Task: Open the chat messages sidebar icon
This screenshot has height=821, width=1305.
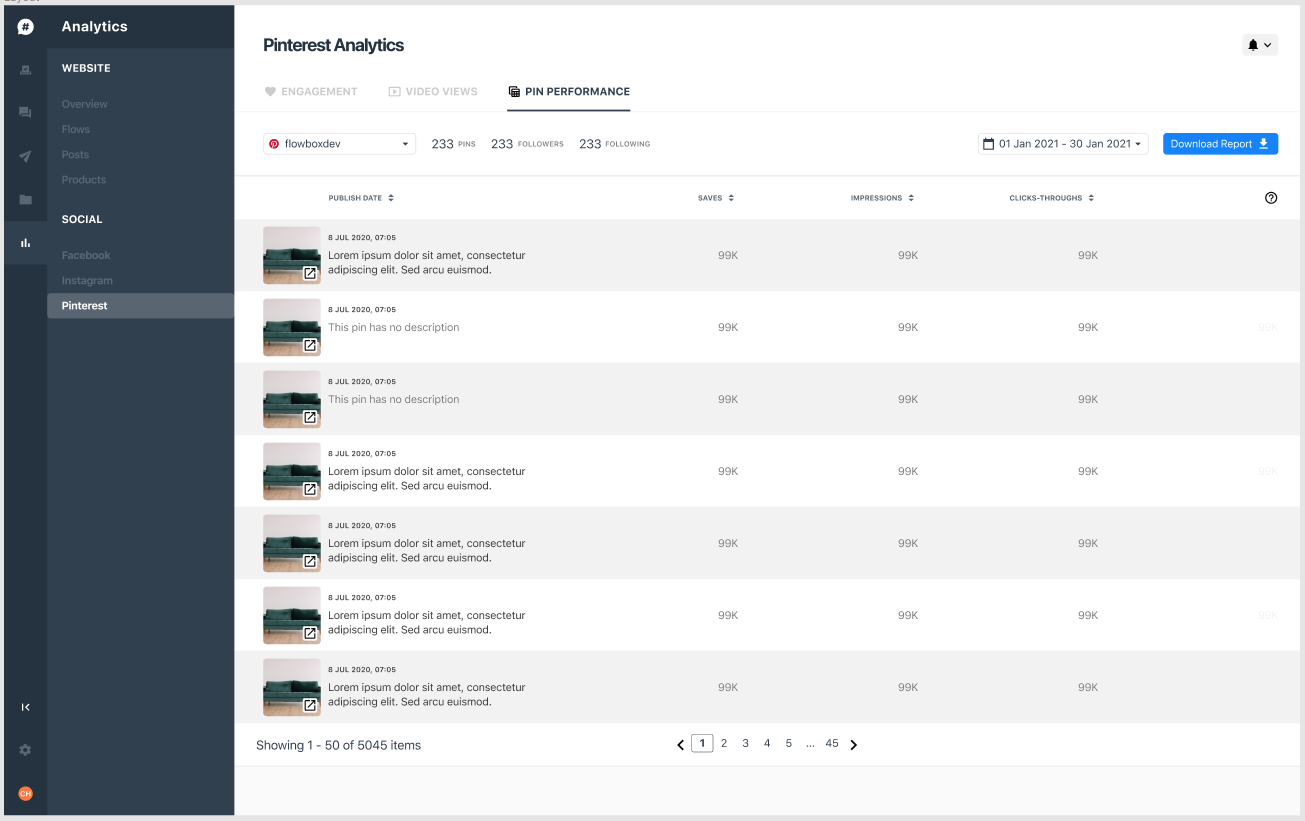Action: coord(25,113)
